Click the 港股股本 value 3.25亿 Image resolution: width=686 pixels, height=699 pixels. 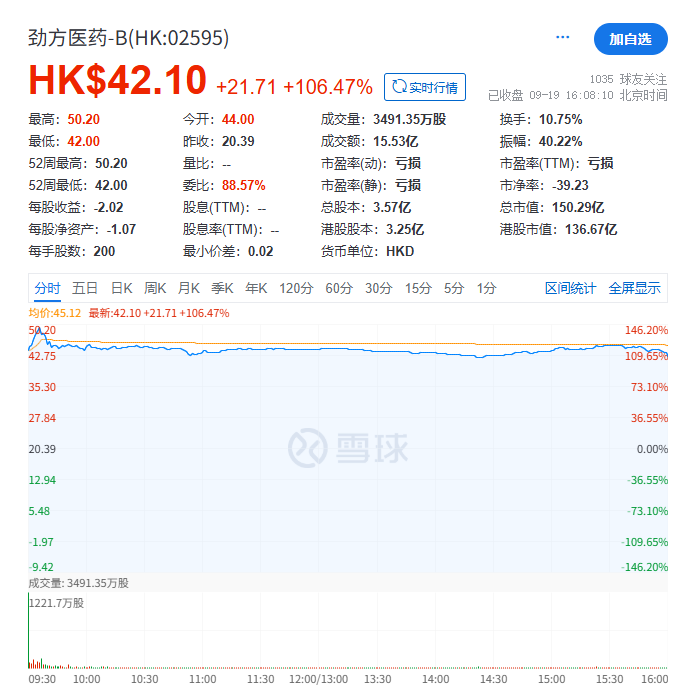[405, 230]
